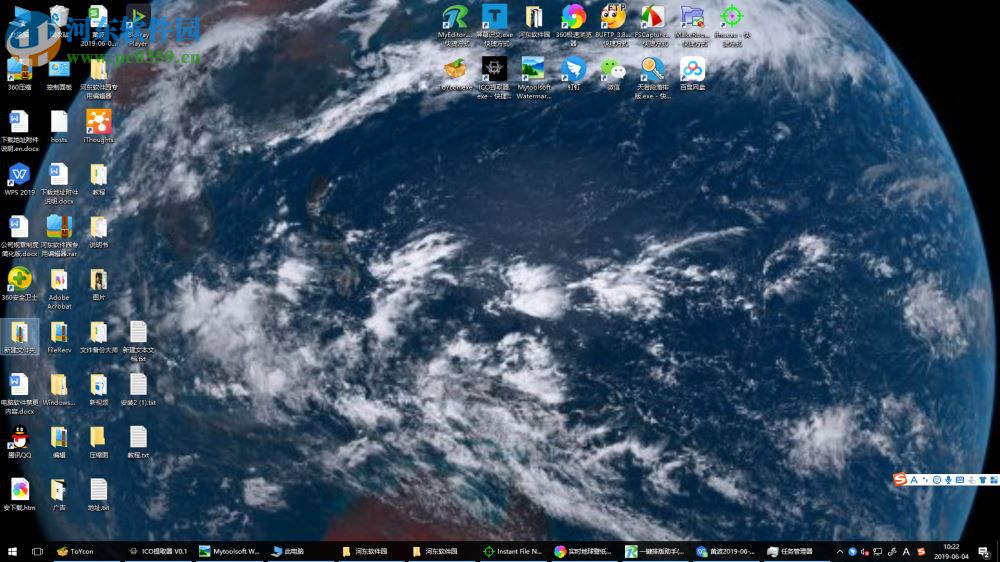Open the 安装2 (1).txt file
The width and height of the screenshot is (1000, 562).
[x=138, y=390]
